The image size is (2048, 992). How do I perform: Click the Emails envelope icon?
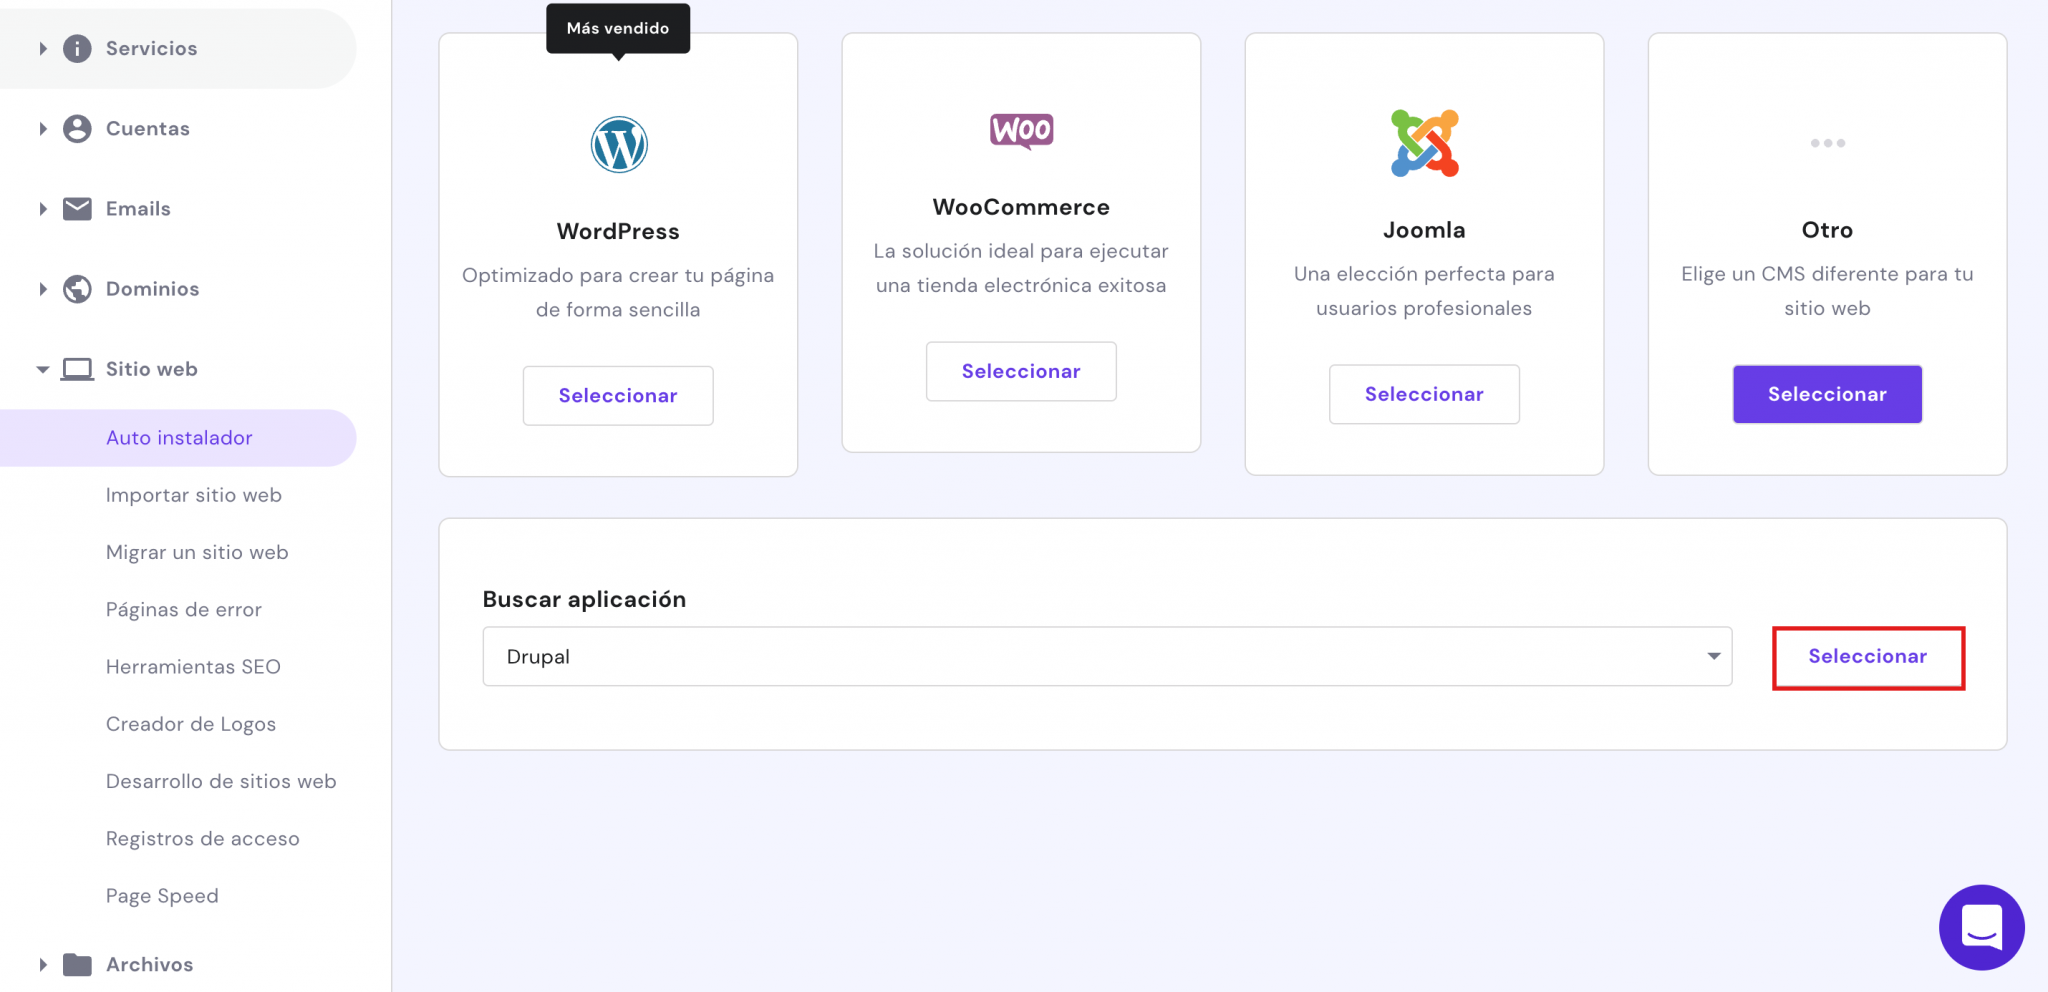point(77,208)
